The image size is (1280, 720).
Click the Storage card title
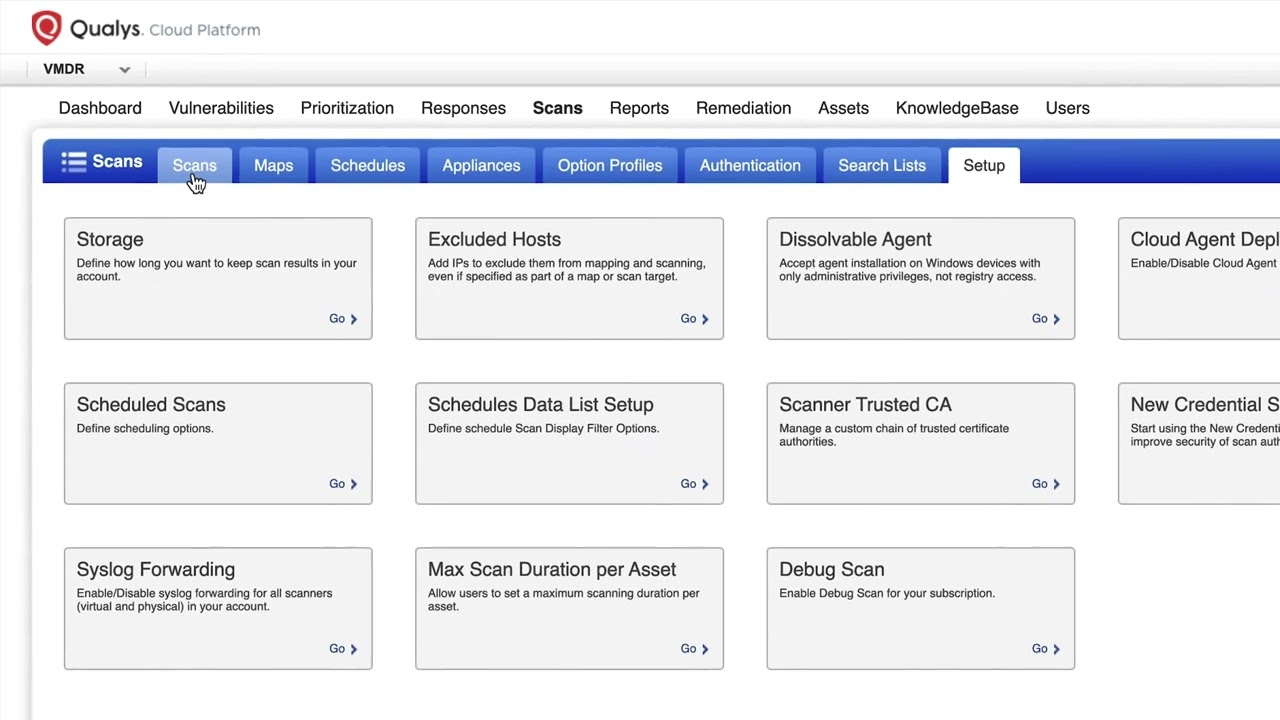110,239
